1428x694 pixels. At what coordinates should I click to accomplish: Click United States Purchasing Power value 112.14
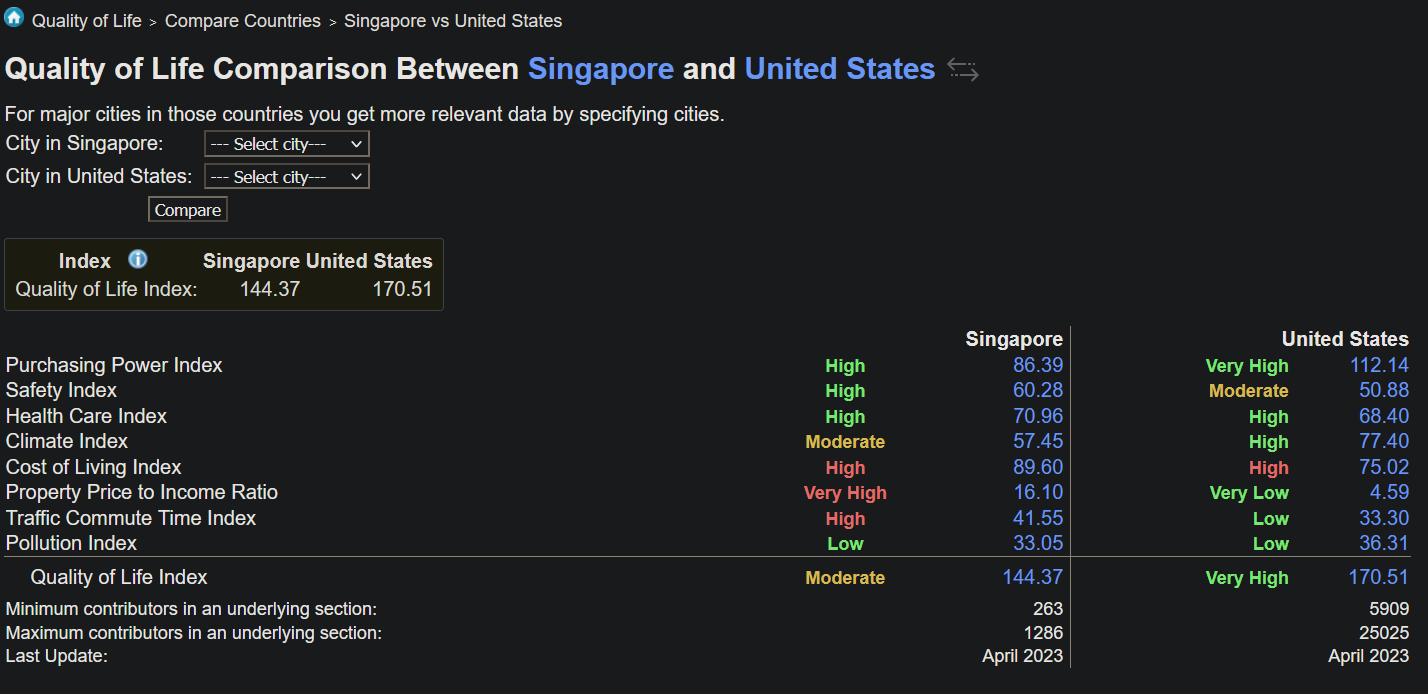coord(1379,365)
